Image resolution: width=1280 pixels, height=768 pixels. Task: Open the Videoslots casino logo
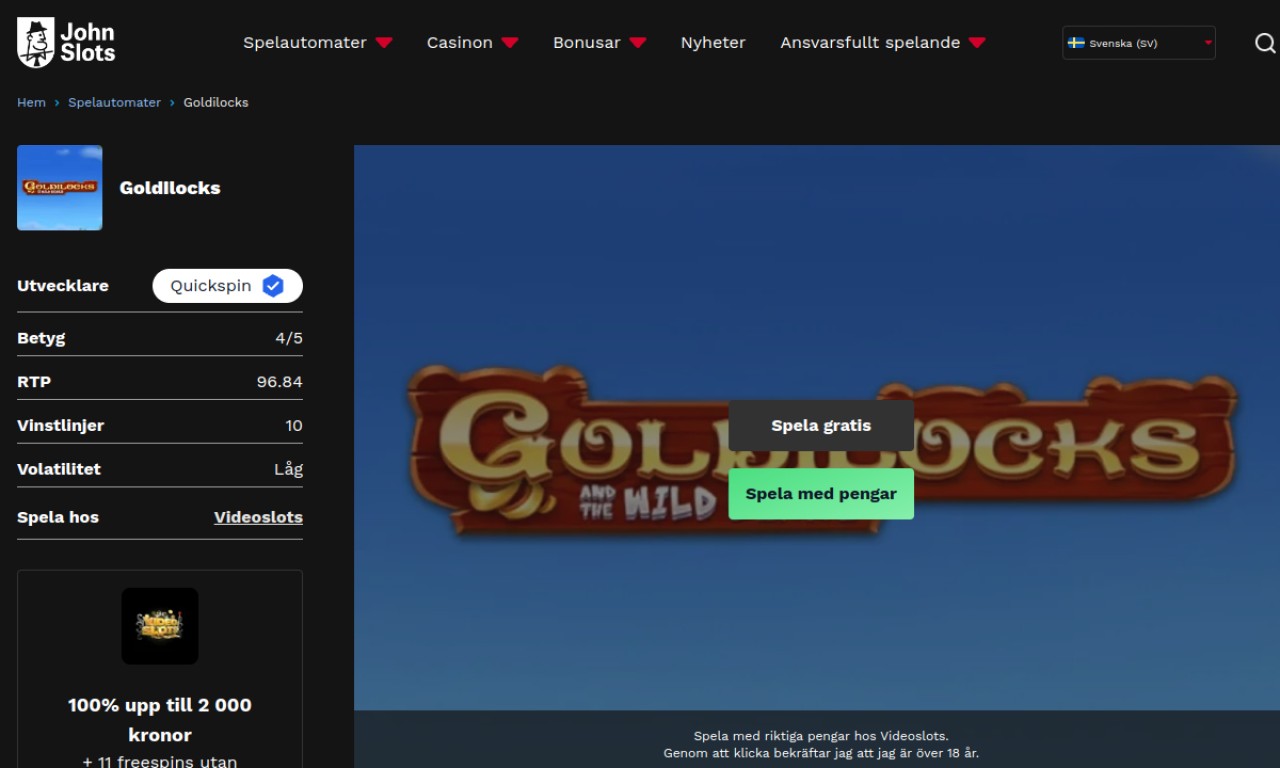point(160,626)
